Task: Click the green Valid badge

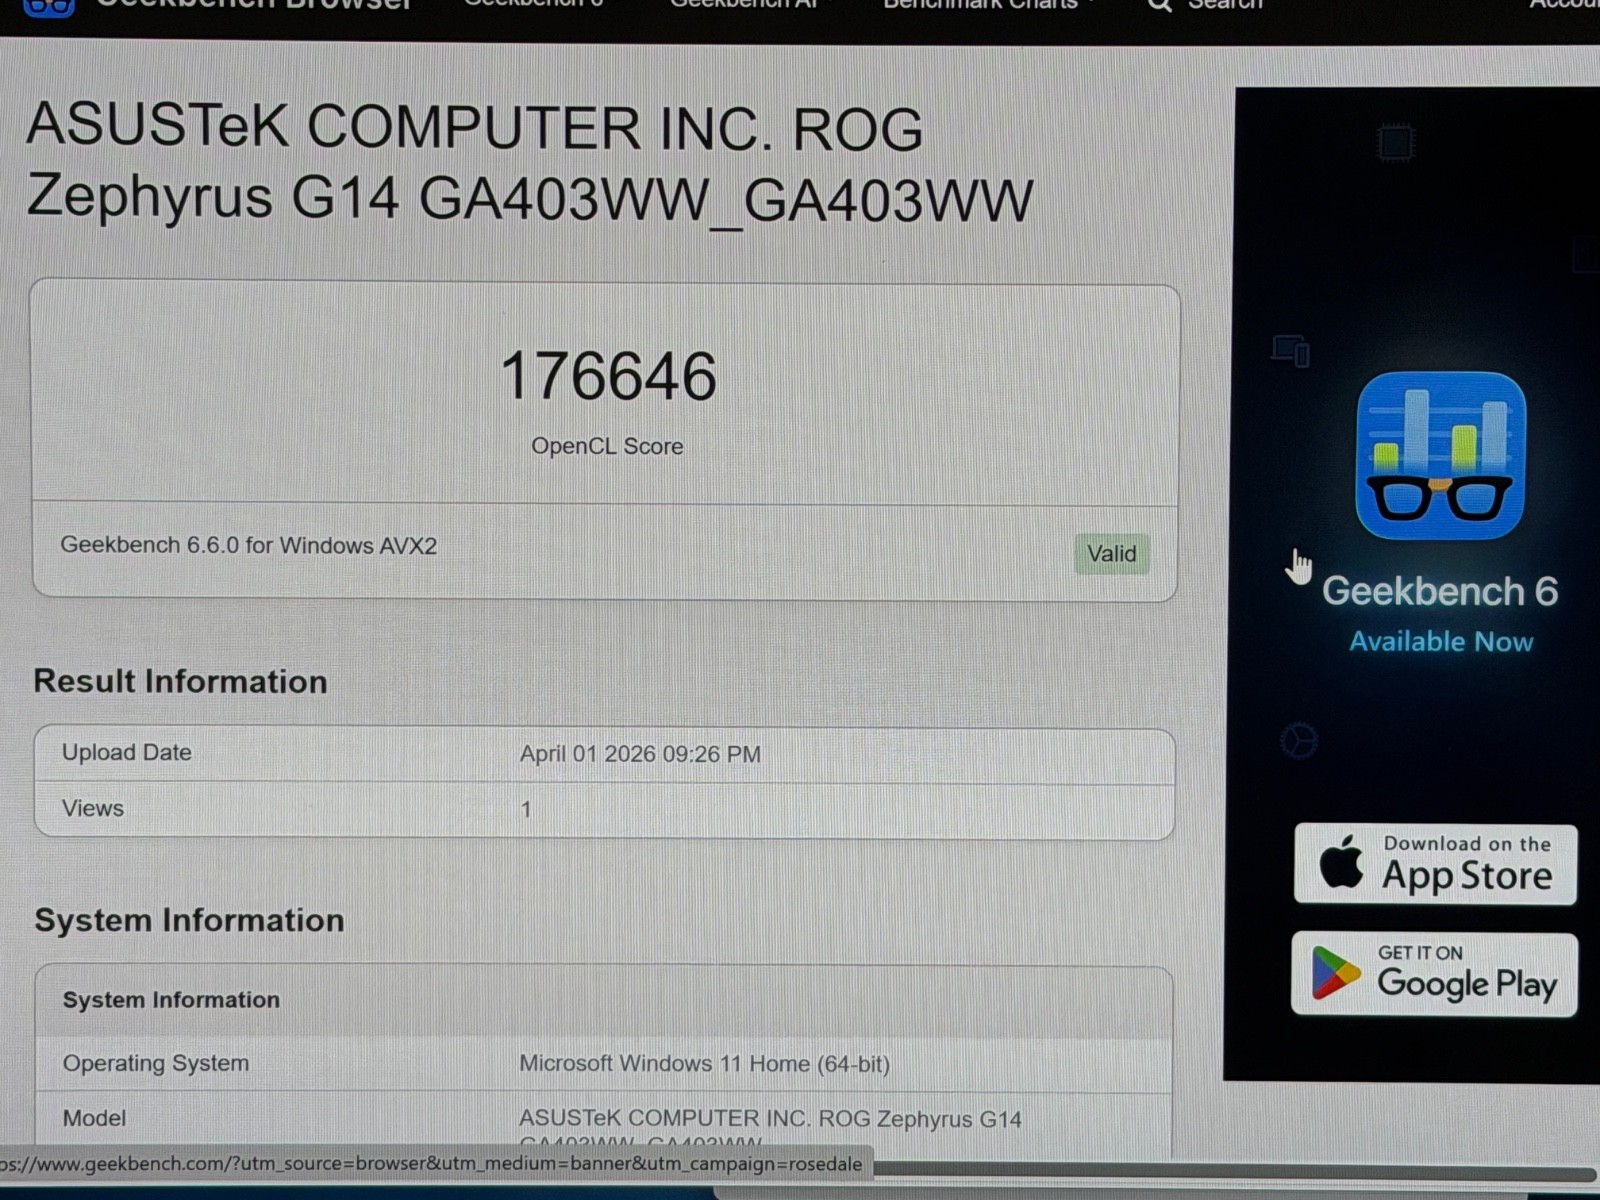Action: point(1112,554)
